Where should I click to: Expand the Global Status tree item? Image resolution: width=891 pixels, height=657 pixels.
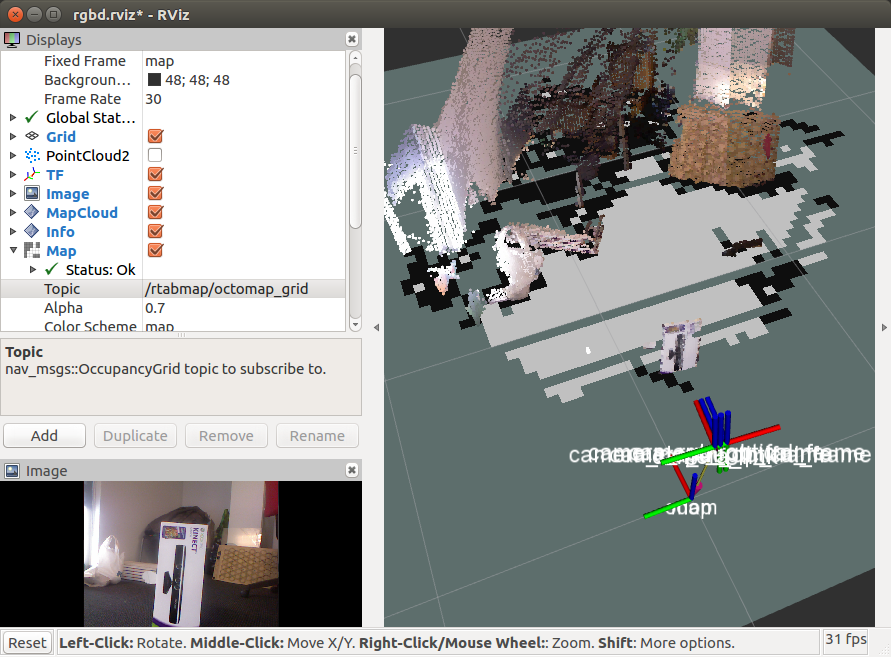[x=13, y=118]
